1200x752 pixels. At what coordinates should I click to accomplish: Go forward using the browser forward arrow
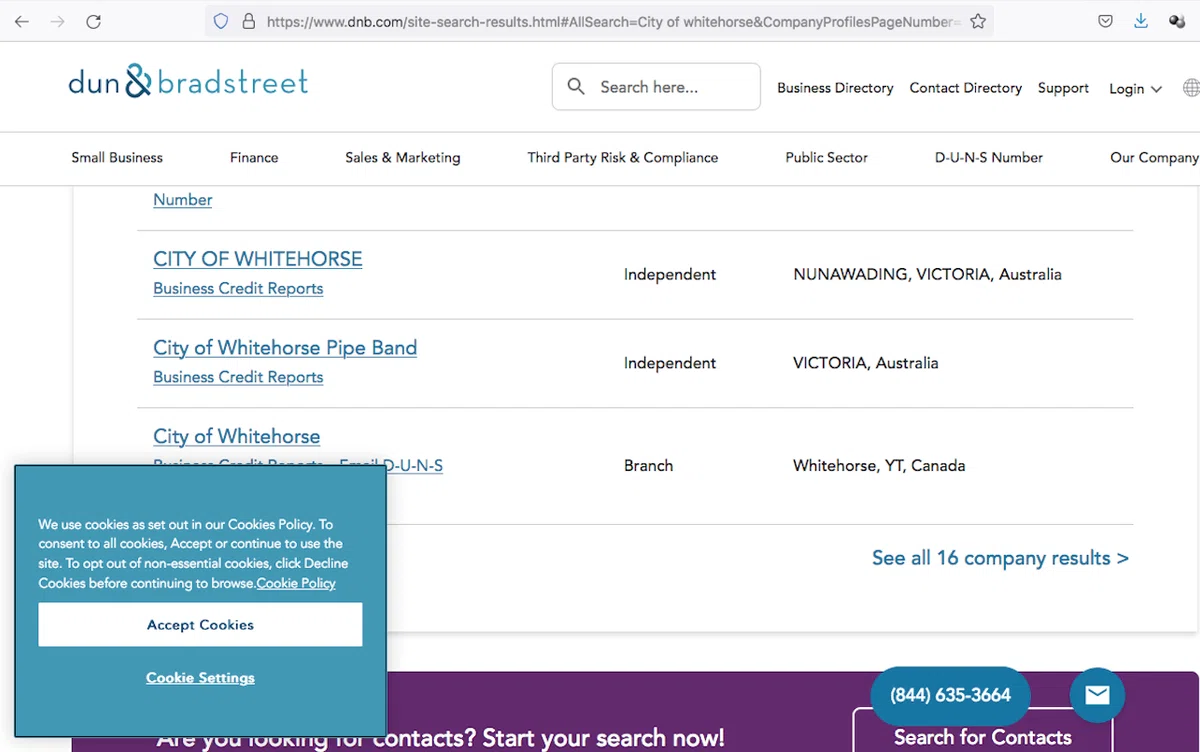coord(57,21)
